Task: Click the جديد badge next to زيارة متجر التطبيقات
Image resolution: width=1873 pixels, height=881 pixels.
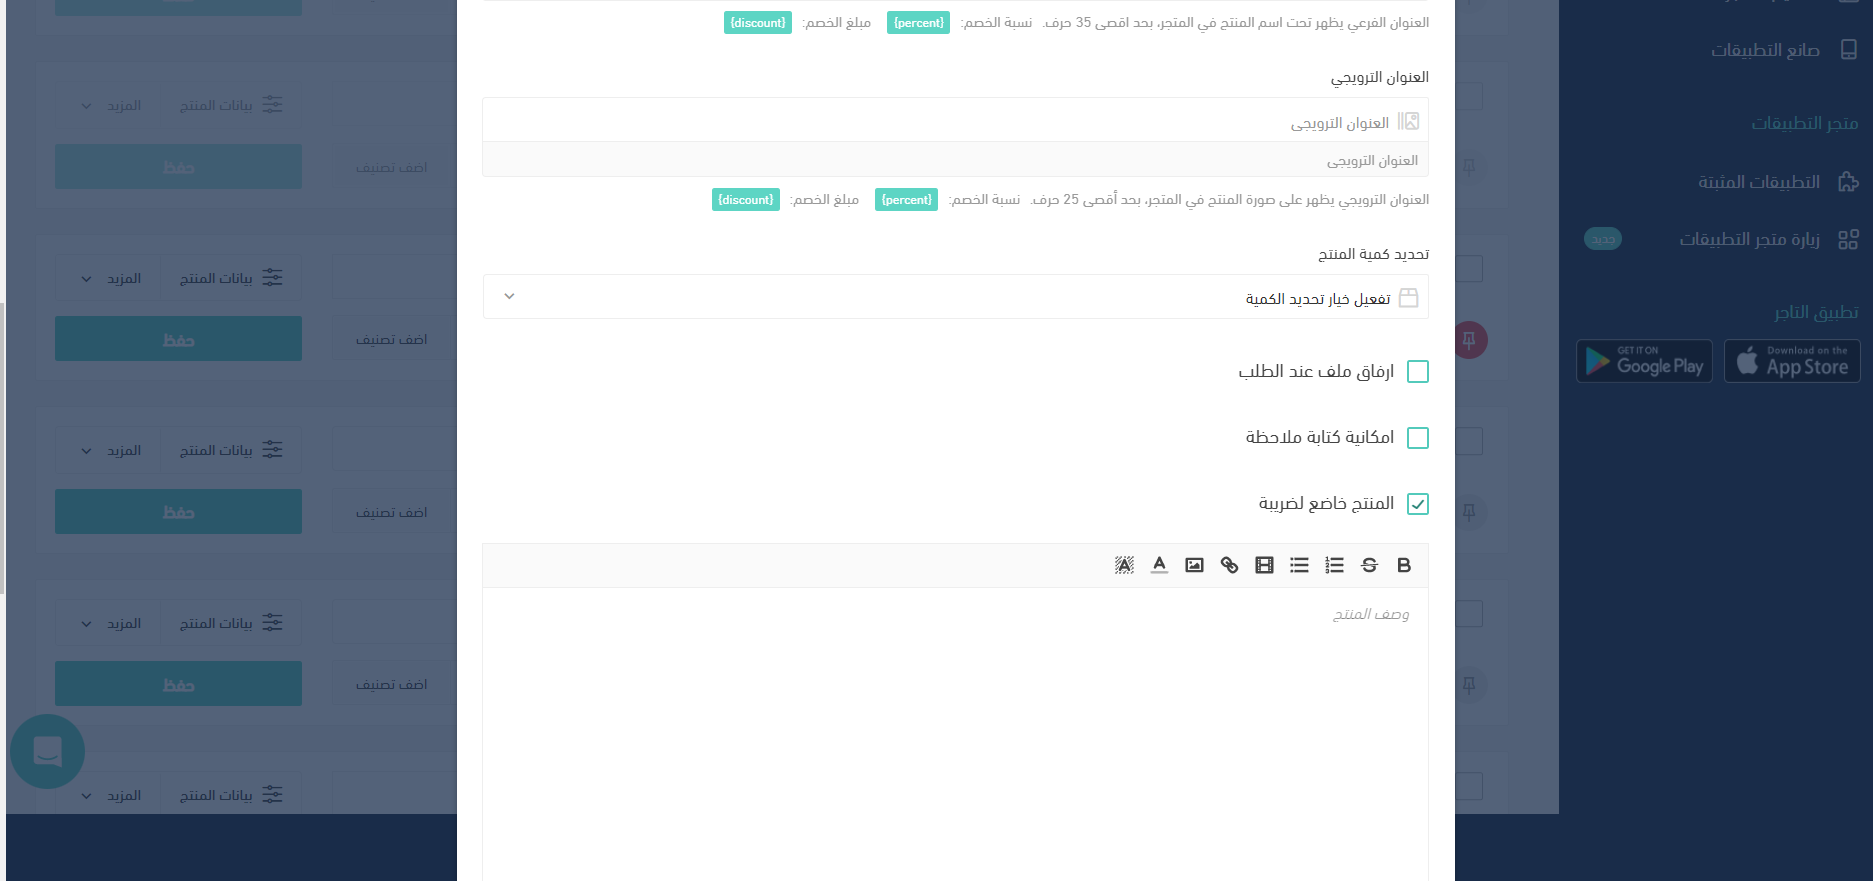Action: 1603,239
